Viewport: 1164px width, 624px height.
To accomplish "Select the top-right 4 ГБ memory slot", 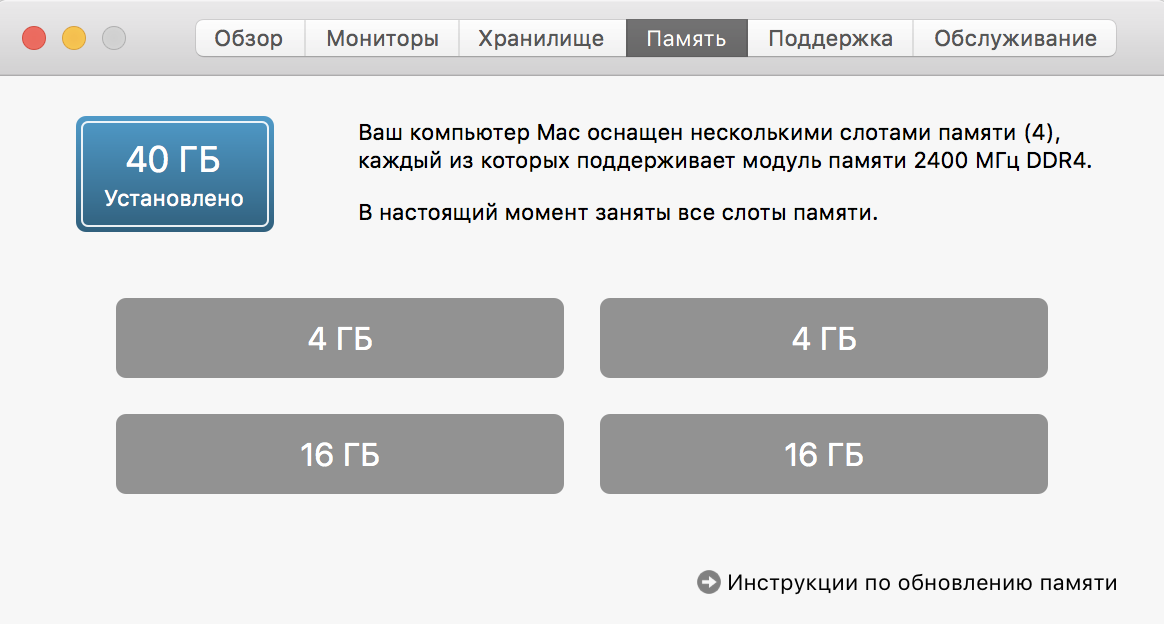I will click(824, 338).
